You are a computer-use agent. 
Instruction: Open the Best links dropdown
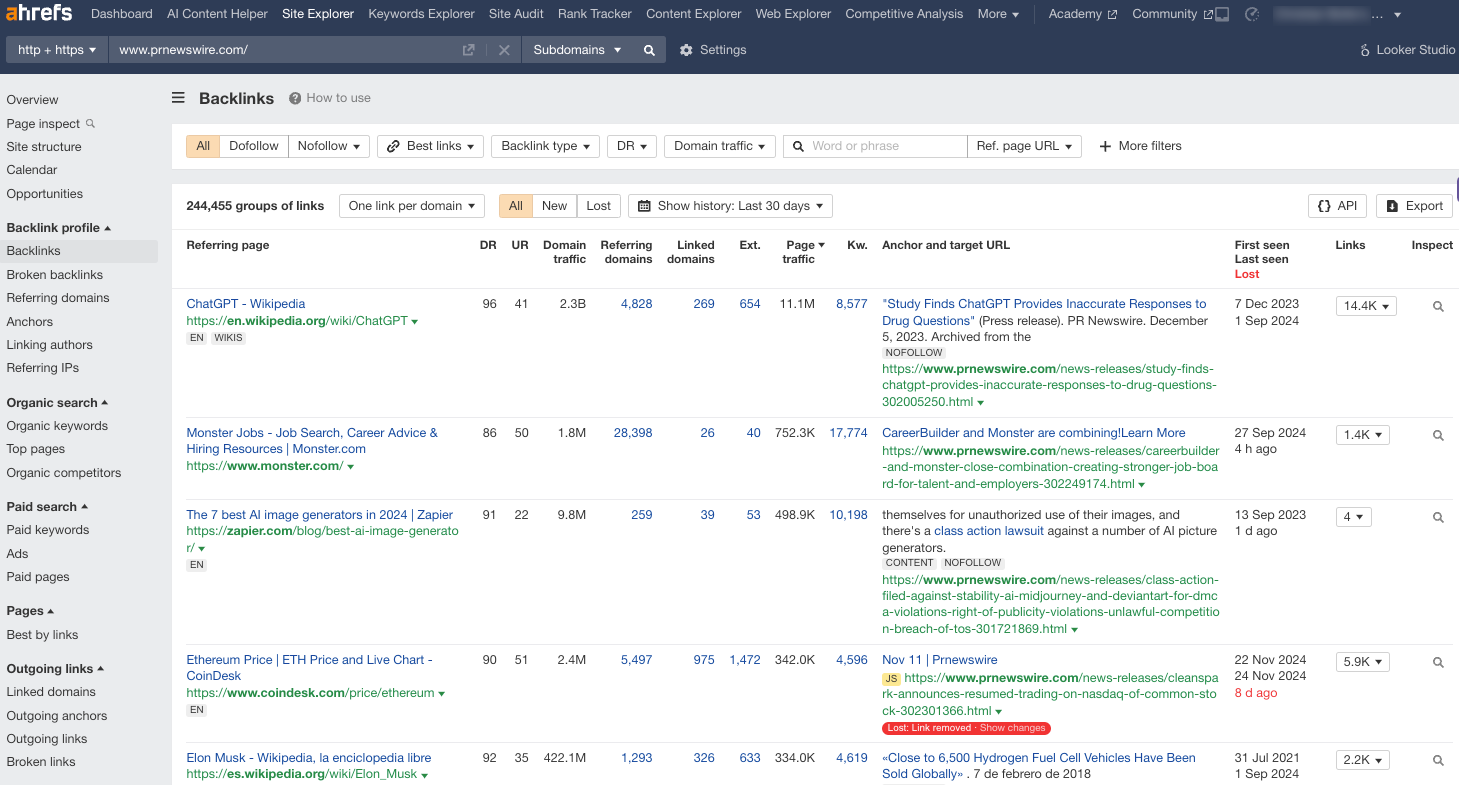point(431,146)
